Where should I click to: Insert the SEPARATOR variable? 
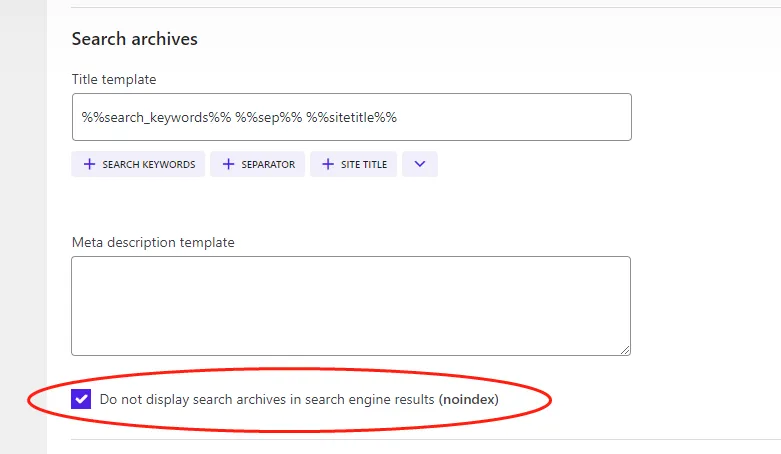point(267,164)
